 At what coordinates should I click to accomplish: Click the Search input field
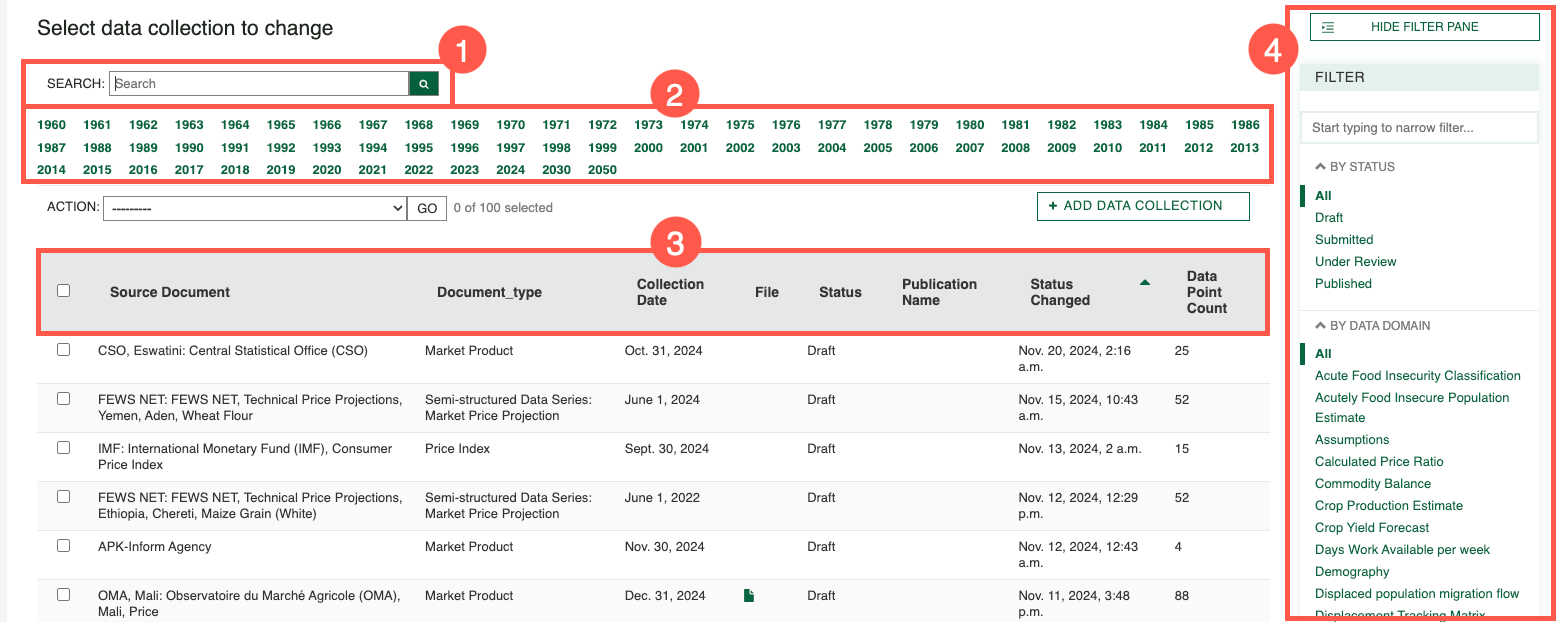click(259, 84)
